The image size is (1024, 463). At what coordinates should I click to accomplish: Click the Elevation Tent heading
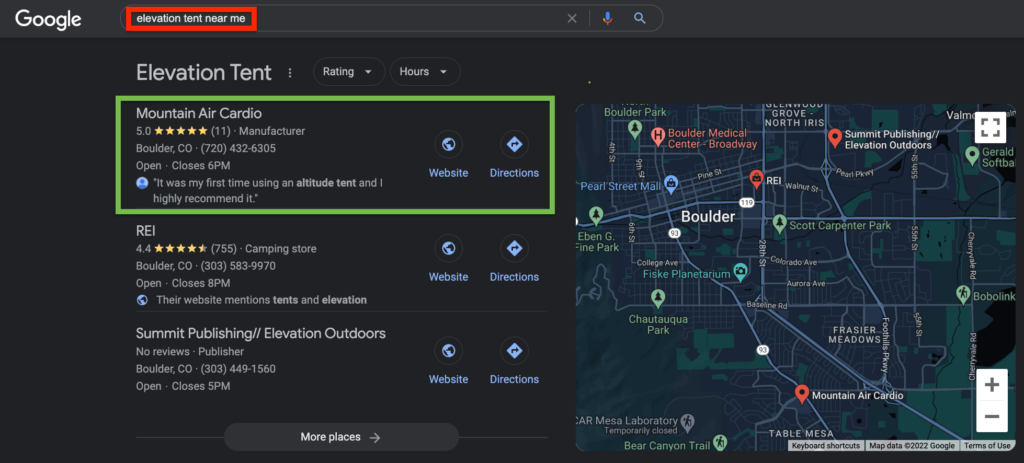coord(204,72)
